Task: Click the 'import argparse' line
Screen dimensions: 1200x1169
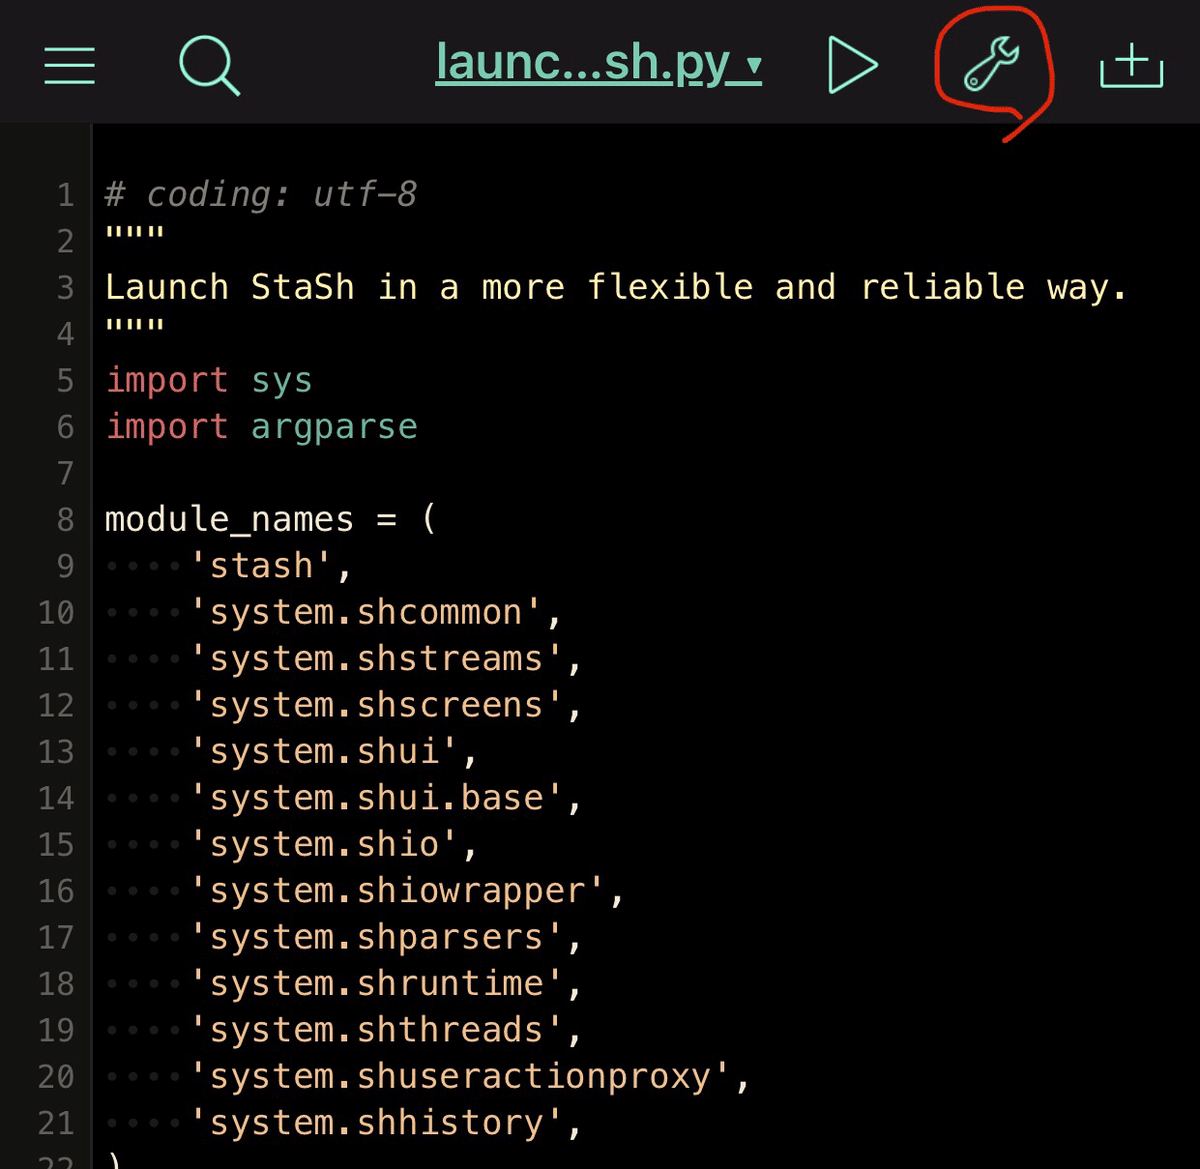Action: [261, 427]
